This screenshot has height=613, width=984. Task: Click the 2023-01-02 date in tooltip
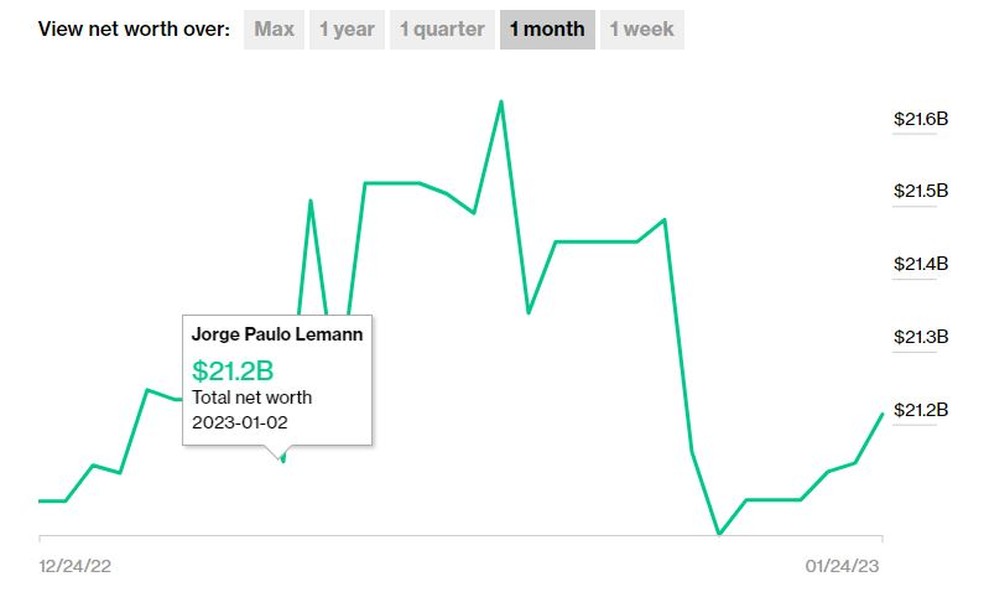click(240, 422)
